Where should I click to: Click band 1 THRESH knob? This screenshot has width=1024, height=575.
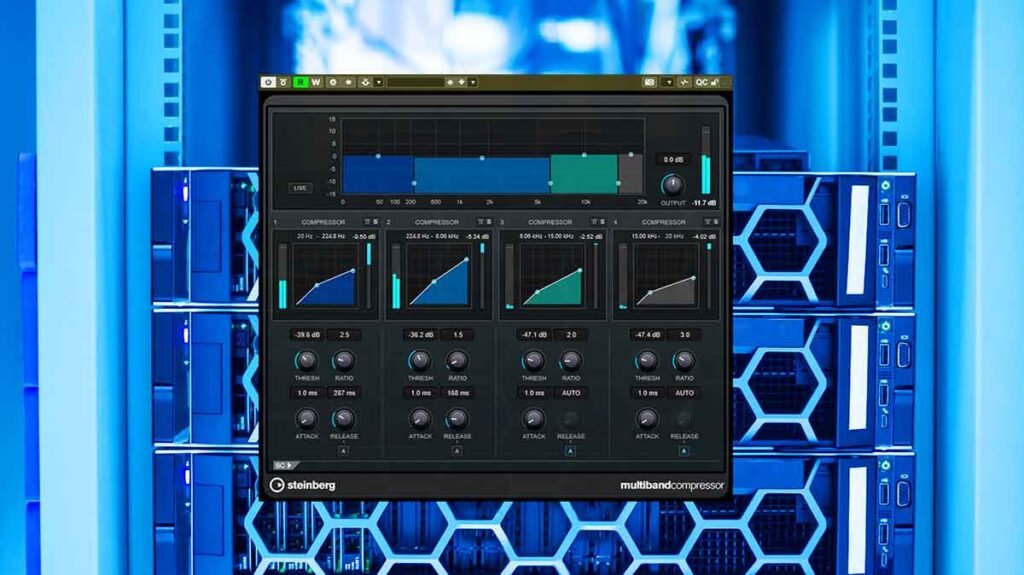306,361
